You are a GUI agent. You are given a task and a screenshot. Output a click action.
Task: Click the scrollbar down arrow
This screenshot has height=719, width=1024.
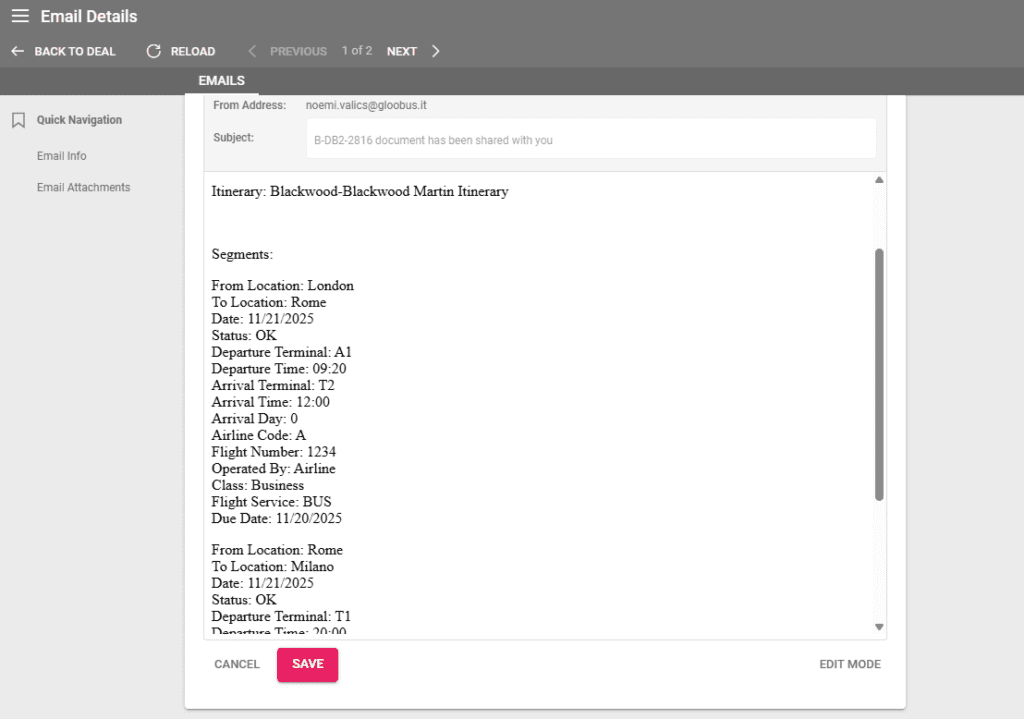(879, 625)
